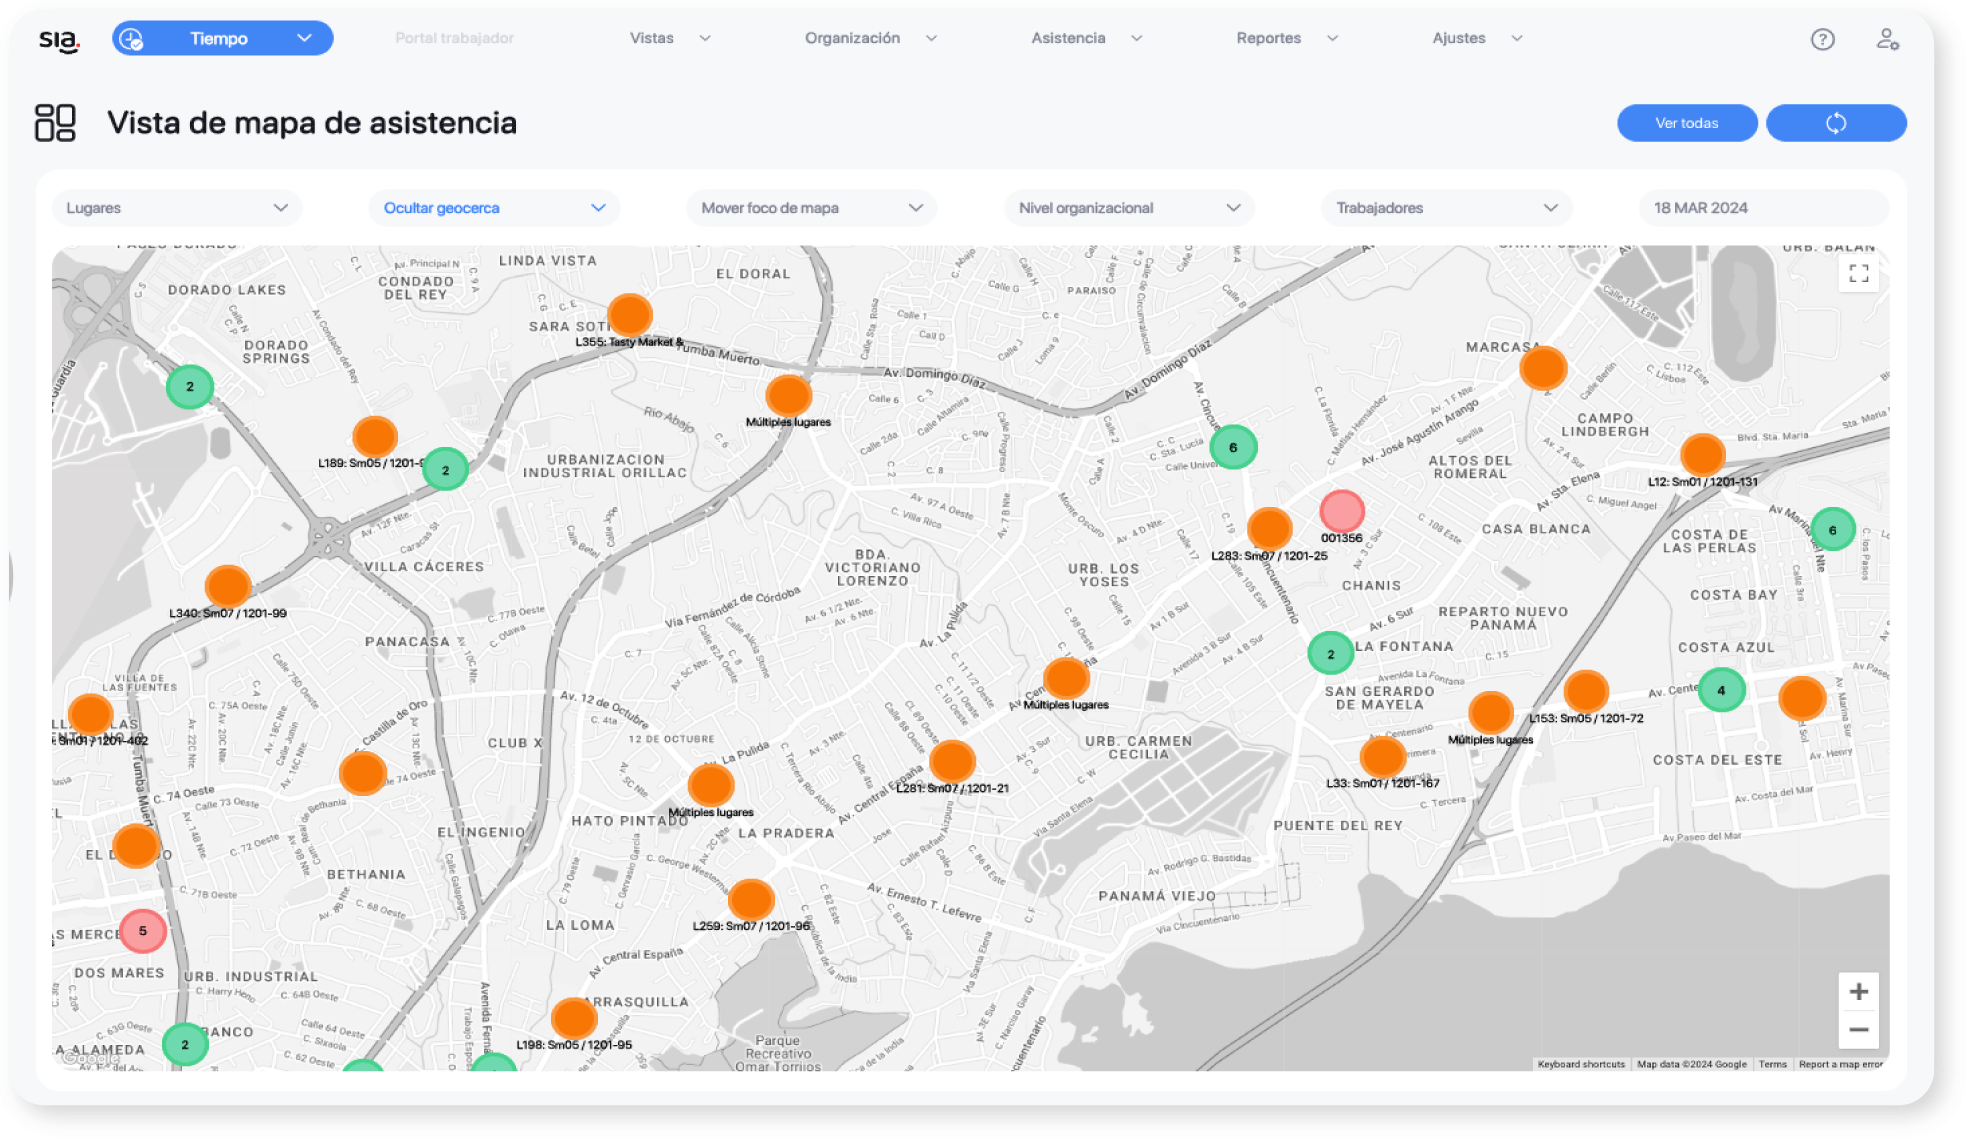This screenshot has height=1145, width=1978.
Task: Zoom out the map with minus
Action: (x=1858, y=1029)
